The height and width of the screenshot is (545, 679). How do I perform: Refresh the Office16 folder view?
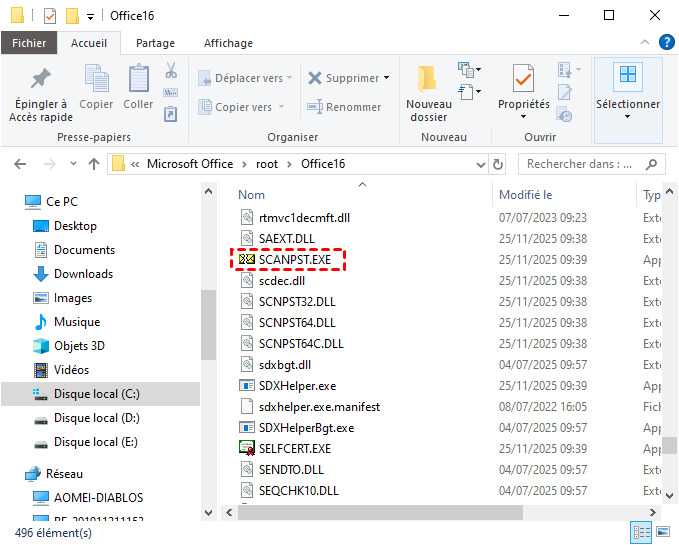tap(498, 164)
